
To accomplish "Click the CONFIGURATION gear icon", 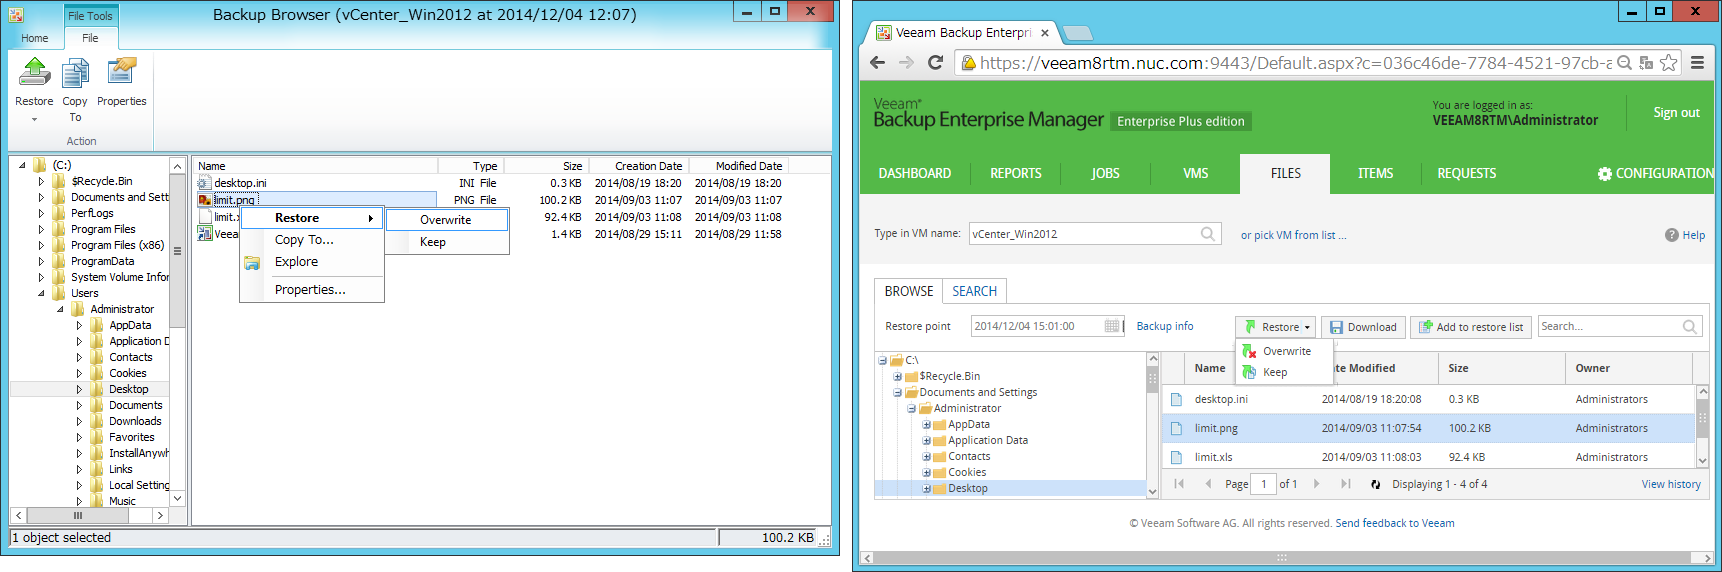I will coord(1604,174).
